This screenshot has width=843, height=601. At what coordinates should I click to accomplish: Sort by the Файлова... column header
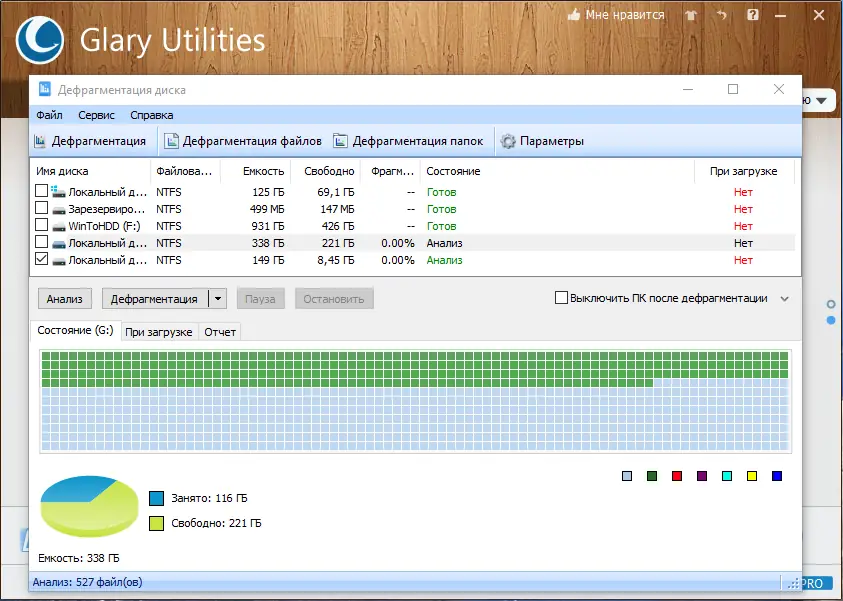[x=185, y=171]
